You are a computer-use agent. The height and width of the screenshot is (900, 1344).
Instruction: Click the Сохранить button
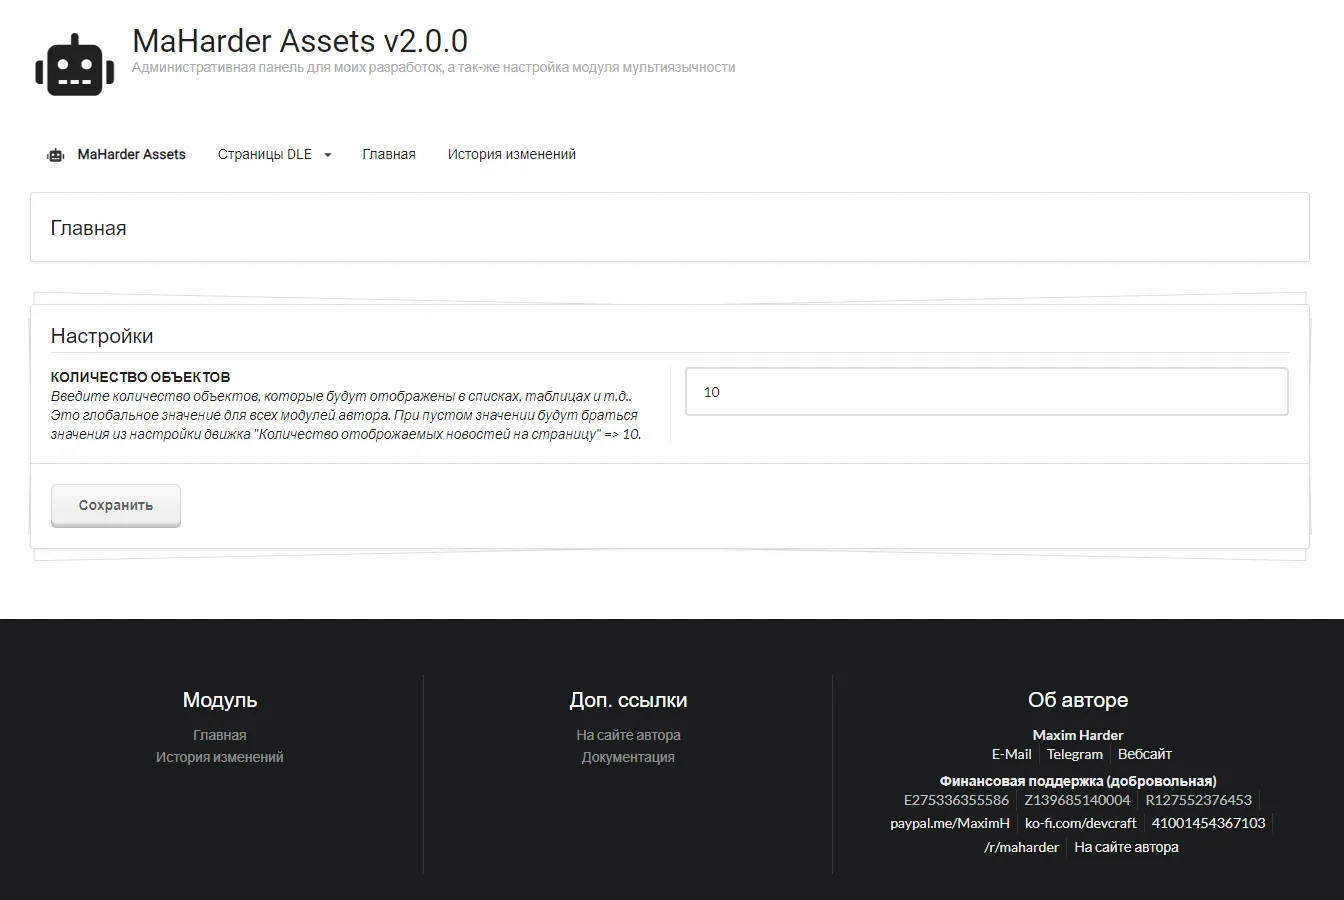tap(116, 506)
